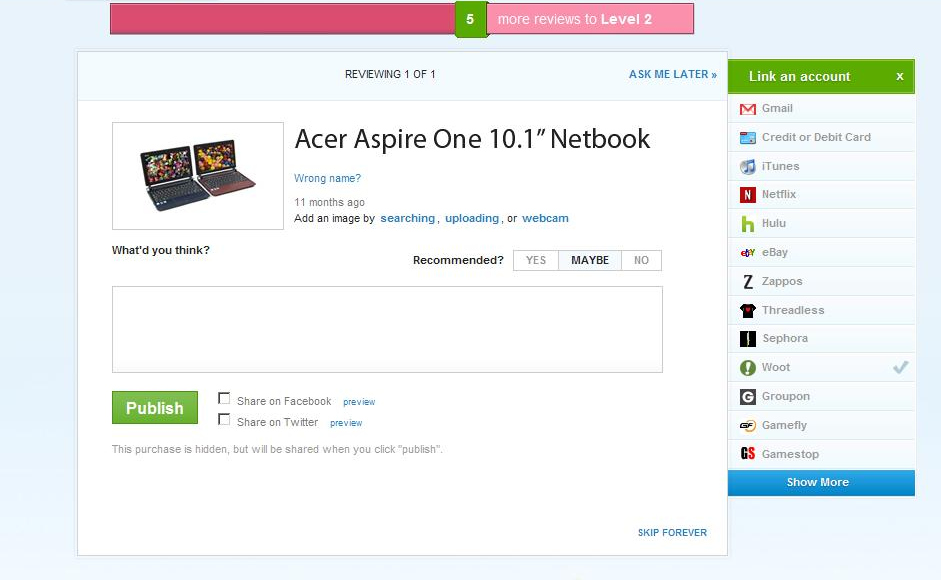The height and width of the screenshot is (580, 941).
Task: Select Hulu account label
Action: tap(774, 223)
